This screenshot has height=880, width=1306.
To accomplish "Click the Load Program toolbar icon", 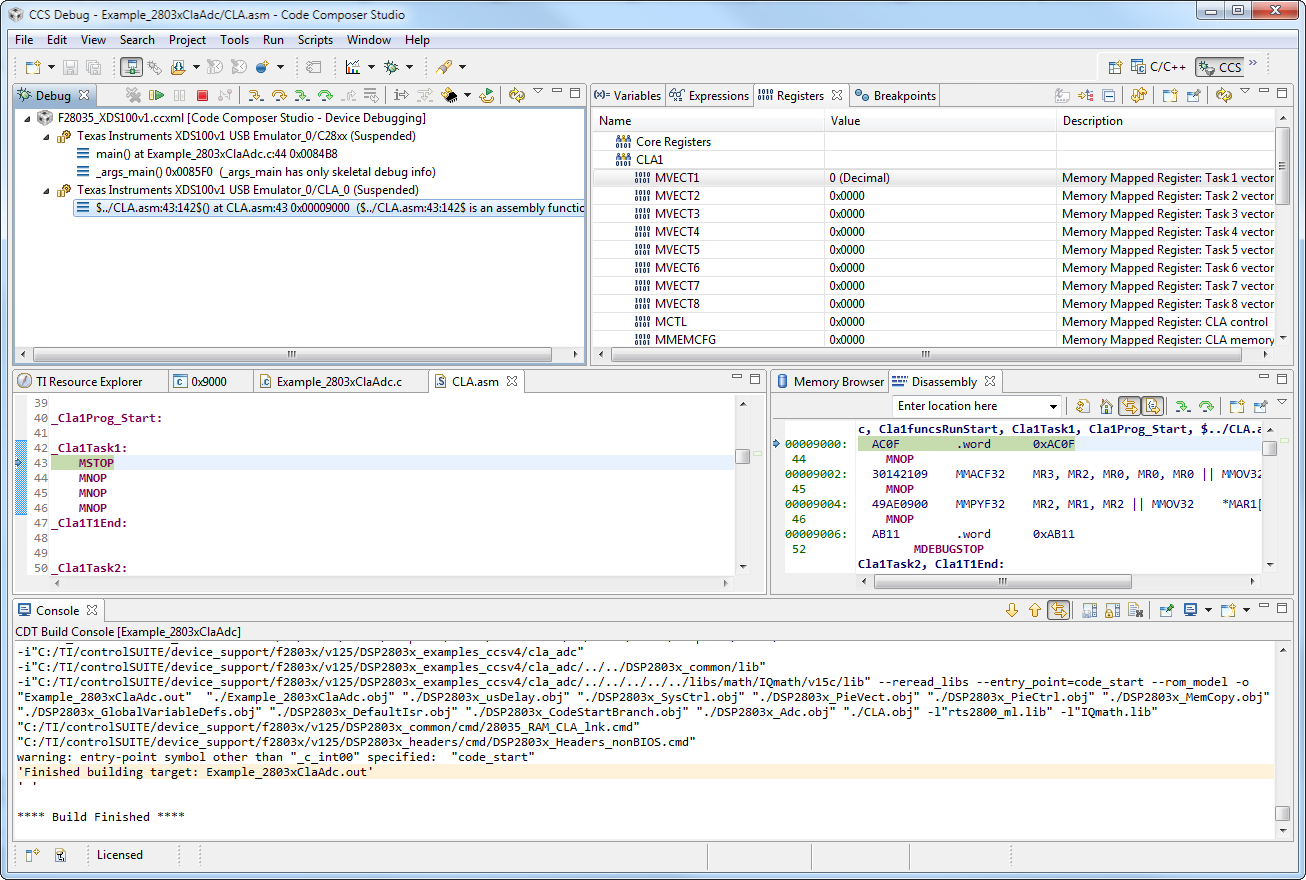I will pos(179,67).
